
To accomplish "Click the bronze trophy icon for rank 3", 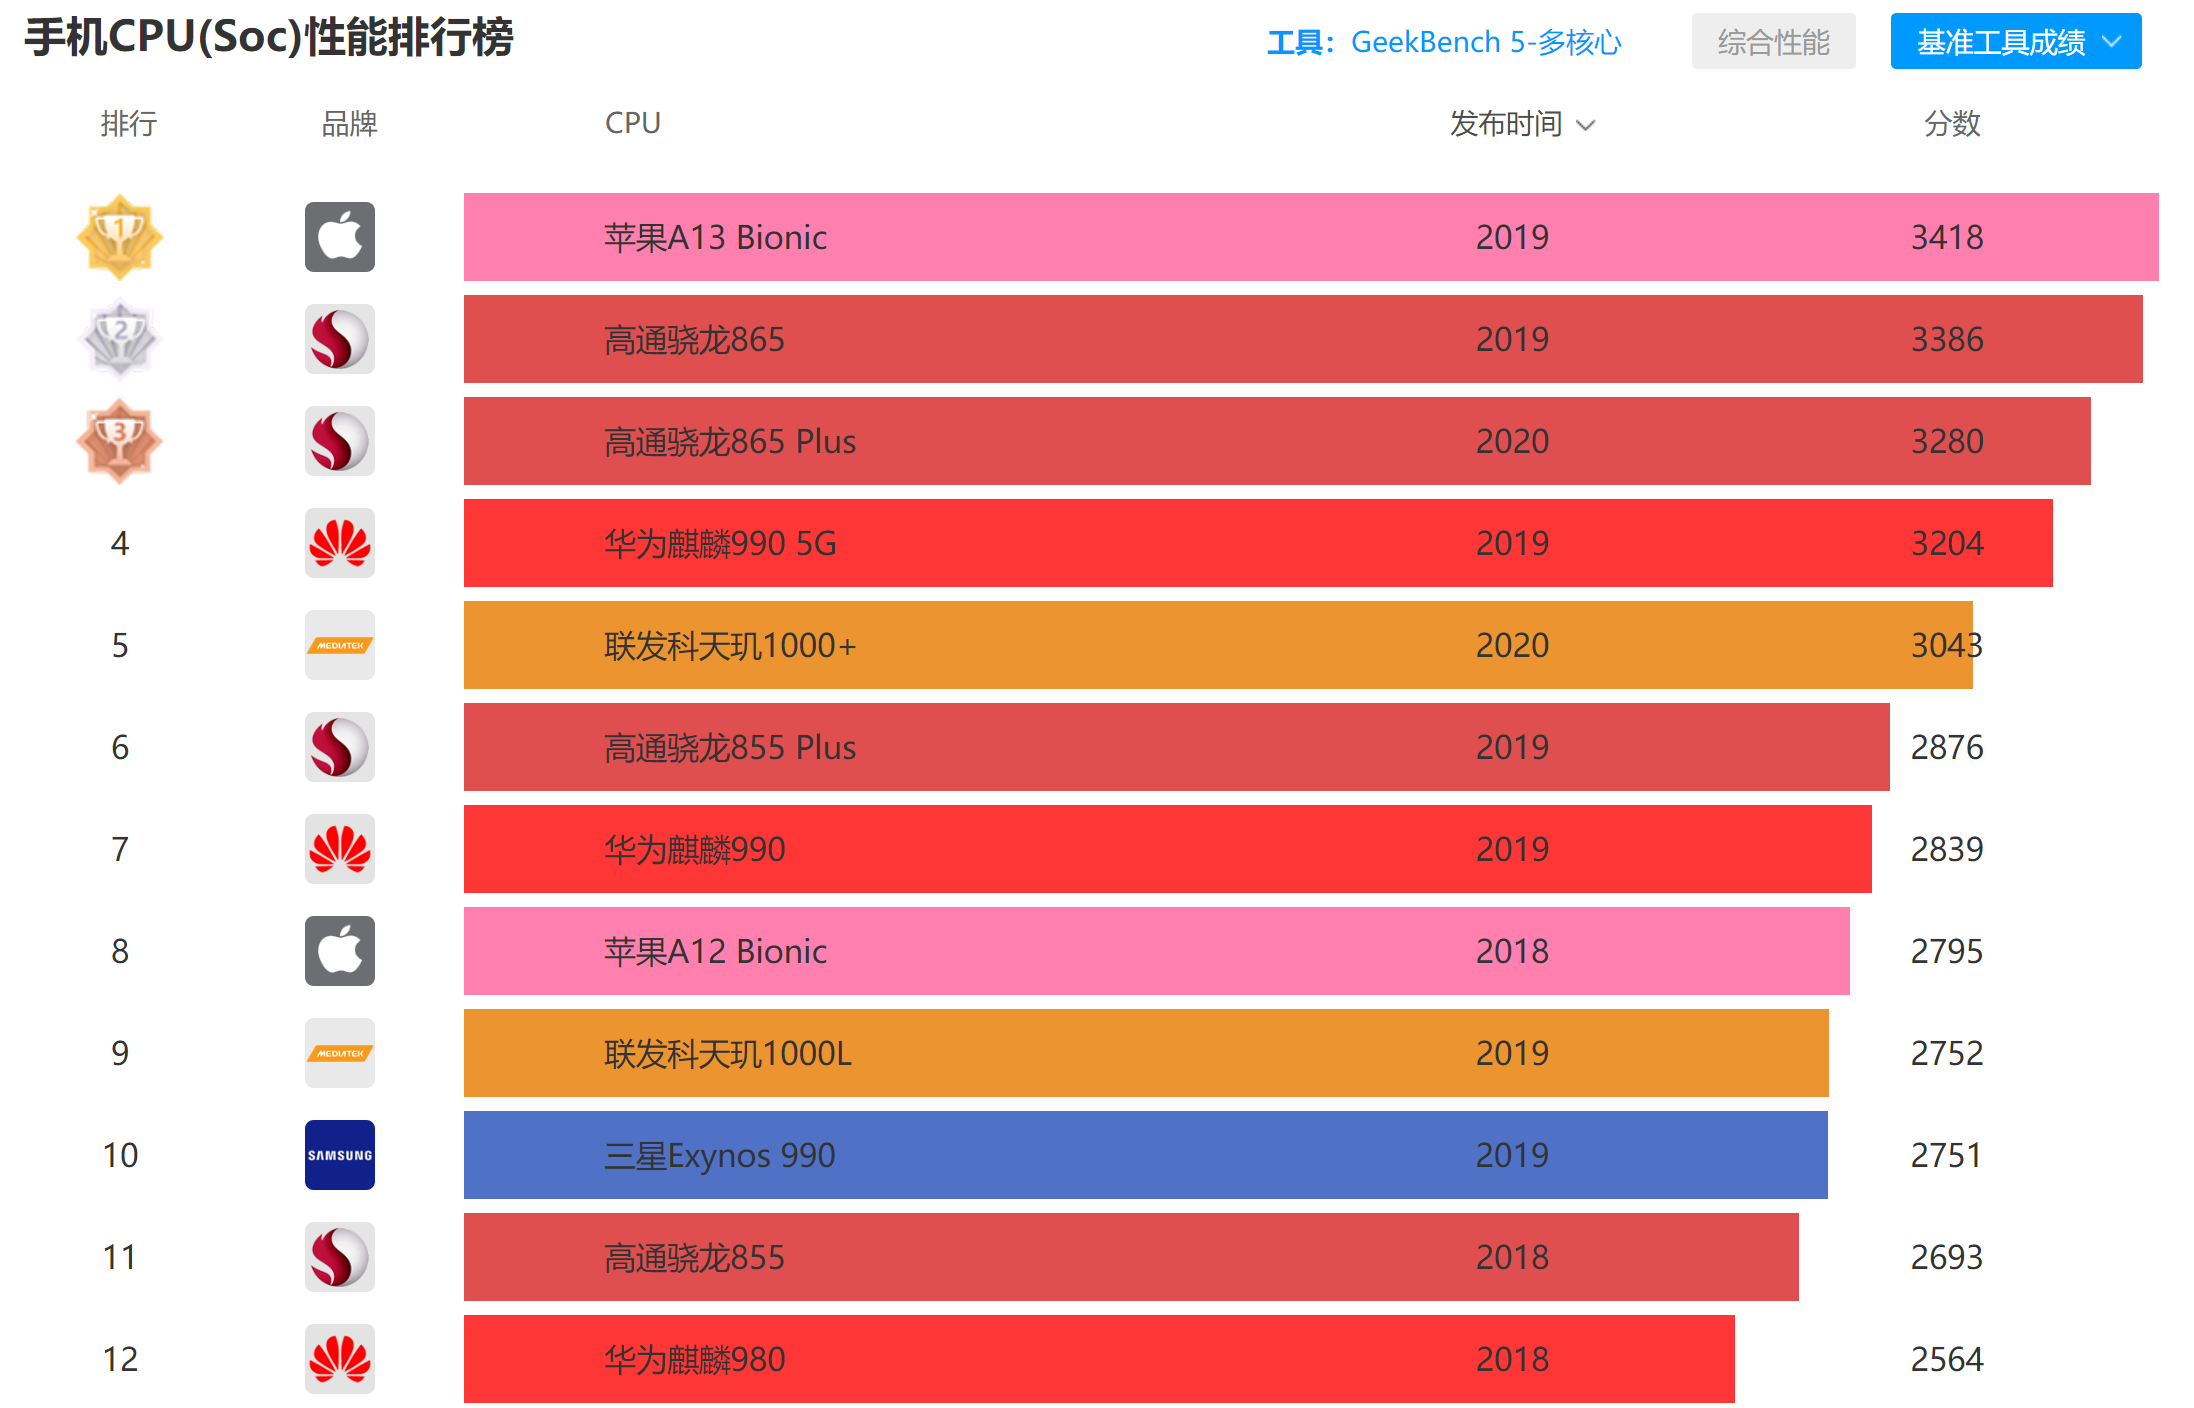I will click(119, 441).
